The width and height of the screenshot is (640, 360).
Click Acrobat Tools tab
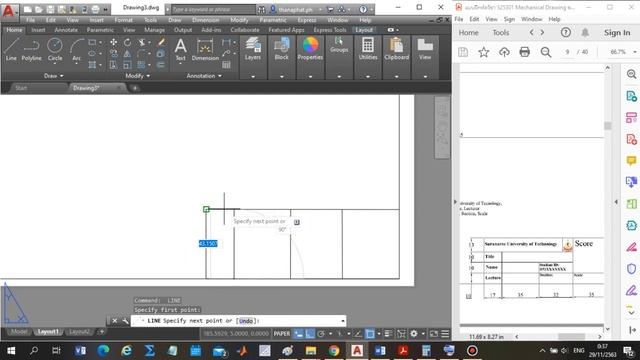[x=501, y=33]
